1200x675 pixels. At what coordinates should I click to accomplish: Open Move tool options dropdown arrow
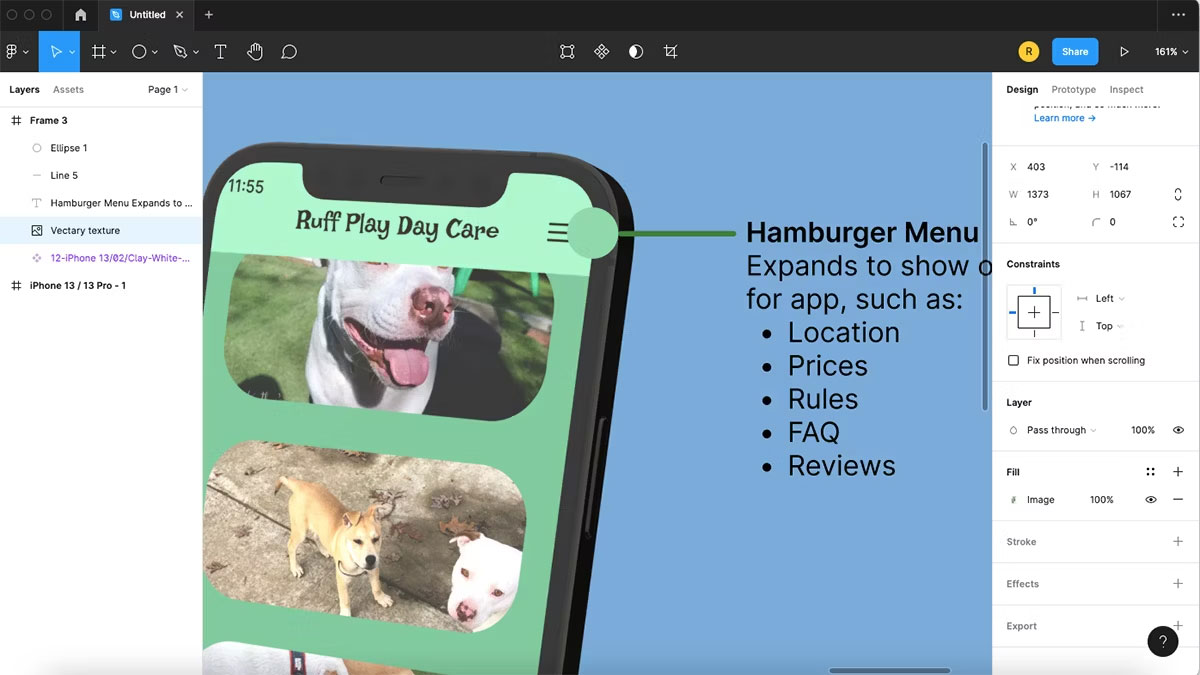72,52
